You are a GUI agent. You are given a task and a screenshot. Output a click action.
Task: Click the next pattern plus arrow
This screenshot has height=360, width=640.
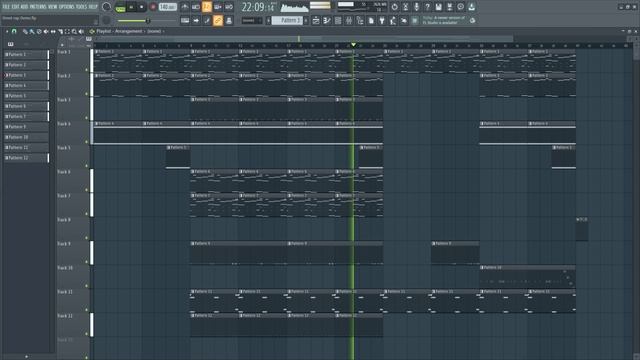(x=306, y=20)
